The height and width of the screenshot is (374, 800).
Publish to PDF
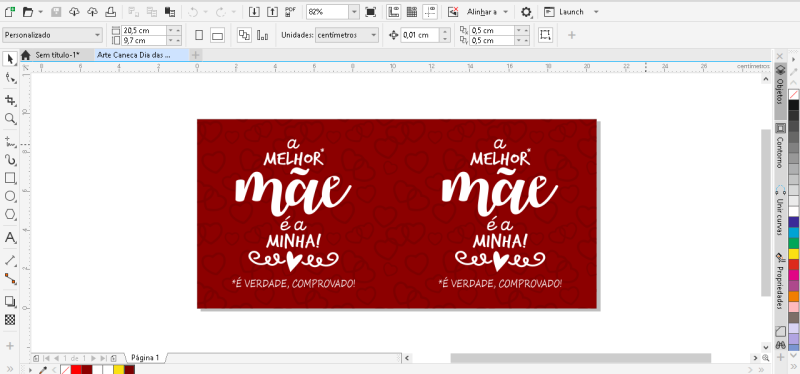tap(291, 11)
